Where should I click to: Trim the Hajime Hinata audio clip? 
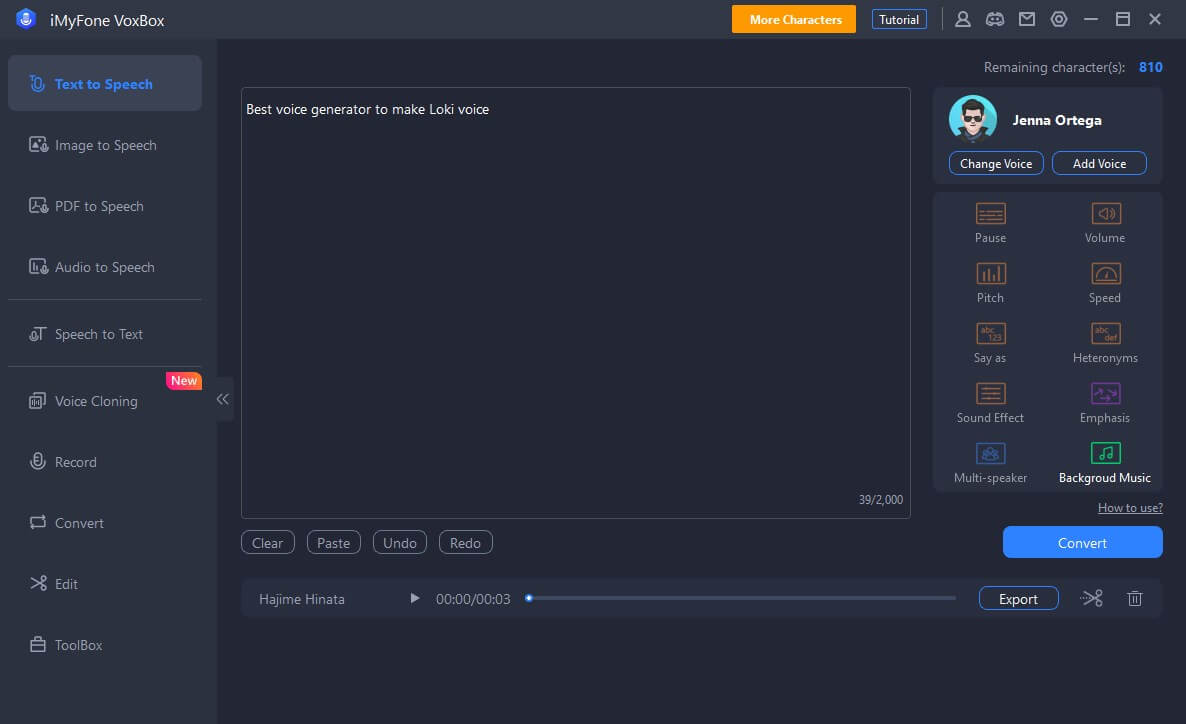coord(1091,598)
